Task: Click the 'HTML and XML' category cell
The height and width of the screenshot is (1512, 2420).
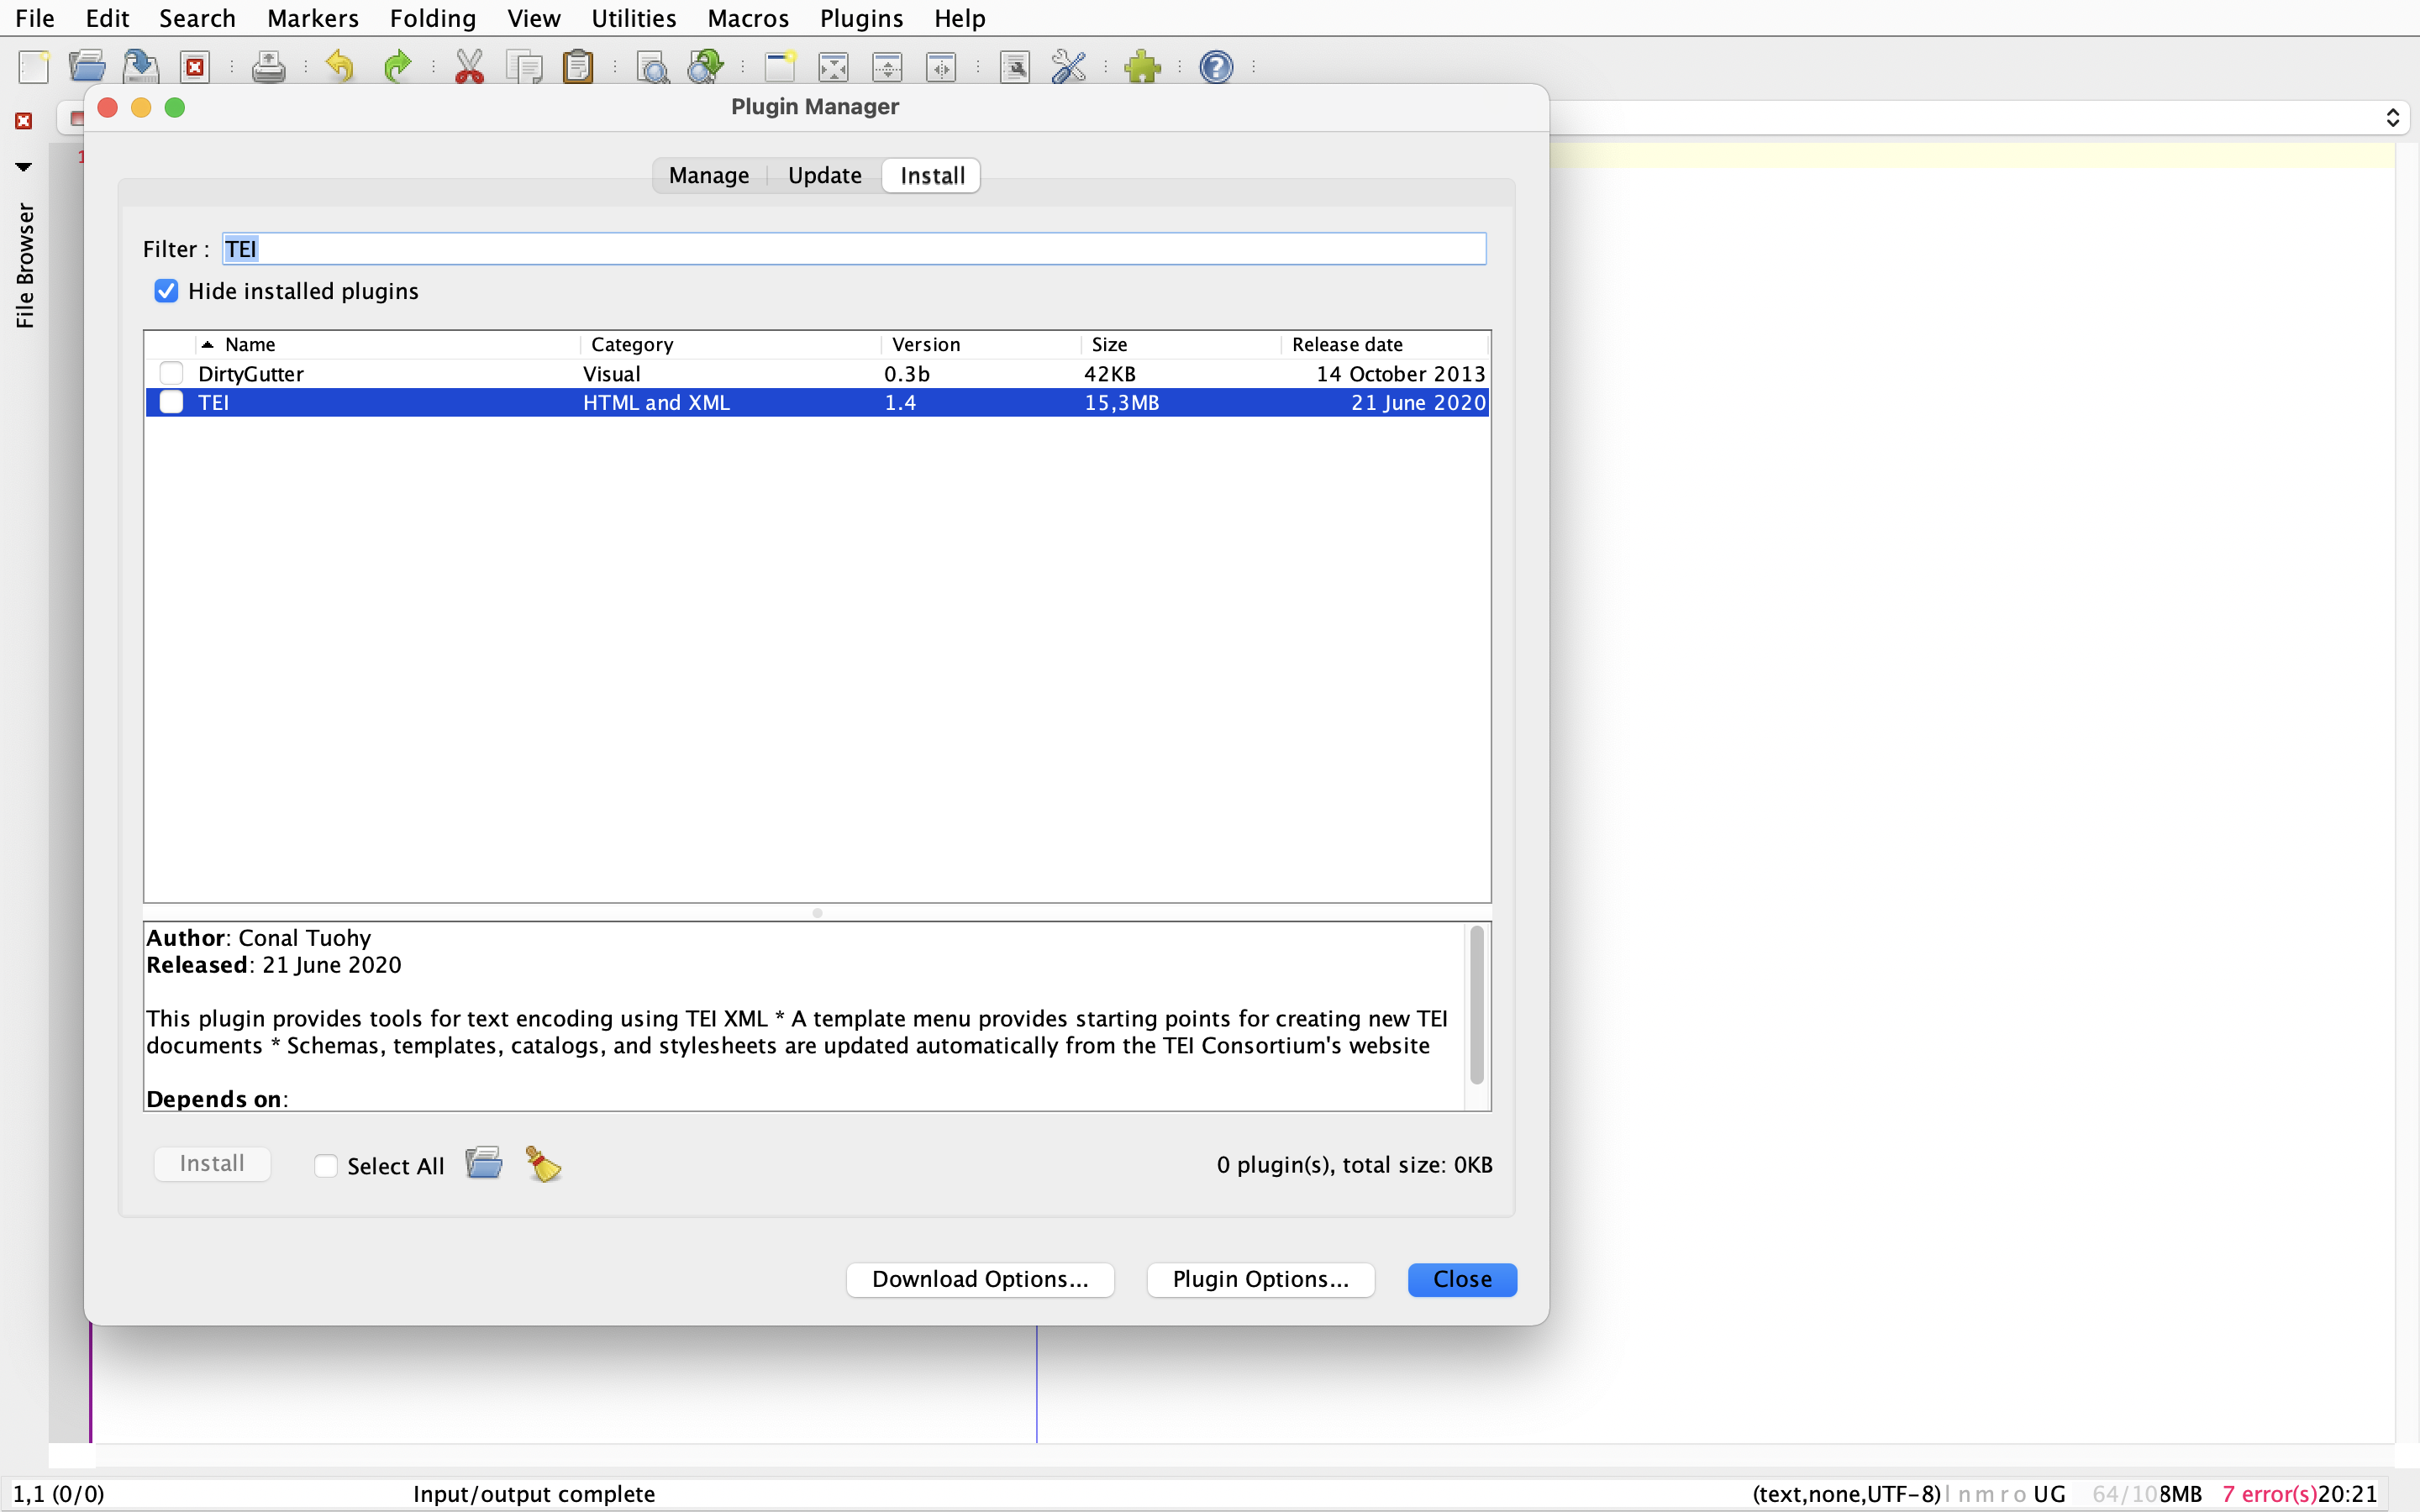Action: [657, 402]
